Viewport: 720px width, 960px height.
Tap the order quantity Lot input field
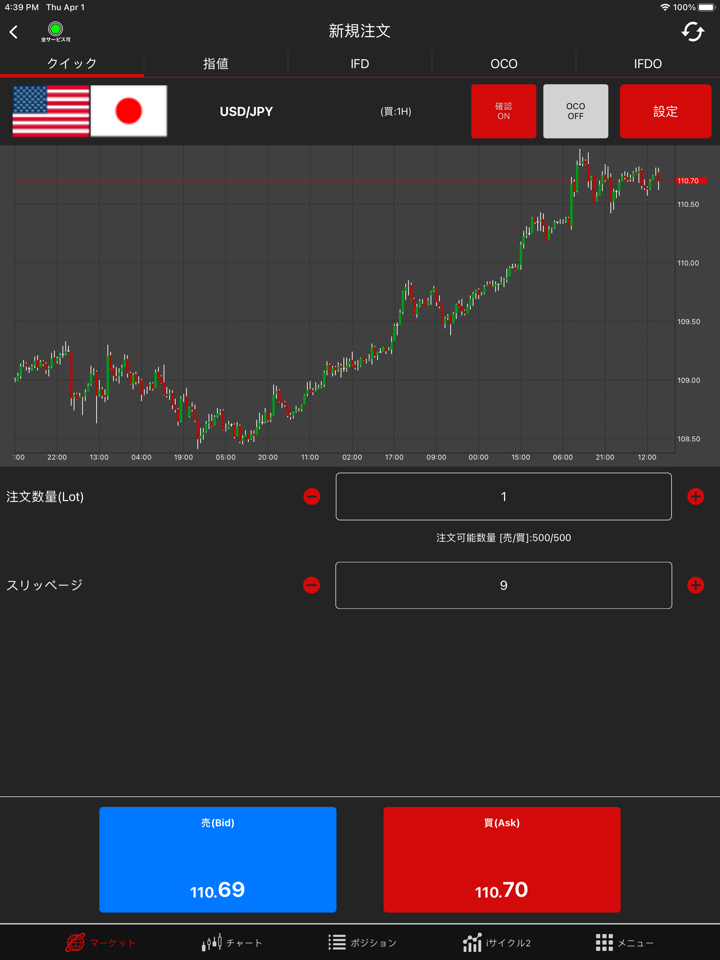pyautogui.click(x=503, y=497)
